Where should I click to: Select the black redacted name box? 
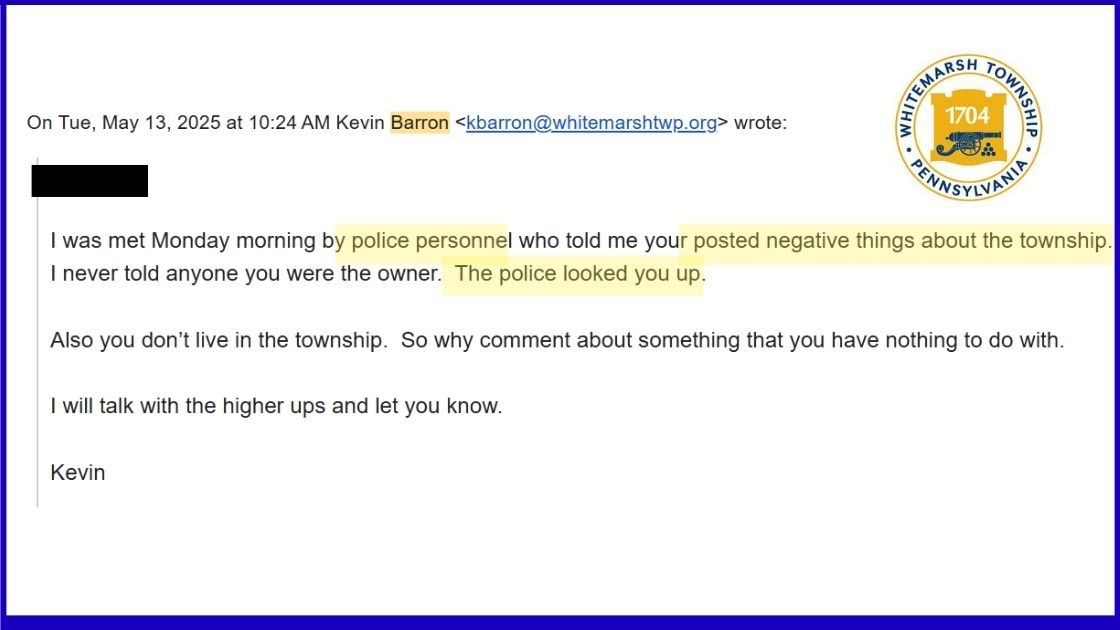click(x=90, y=181)
